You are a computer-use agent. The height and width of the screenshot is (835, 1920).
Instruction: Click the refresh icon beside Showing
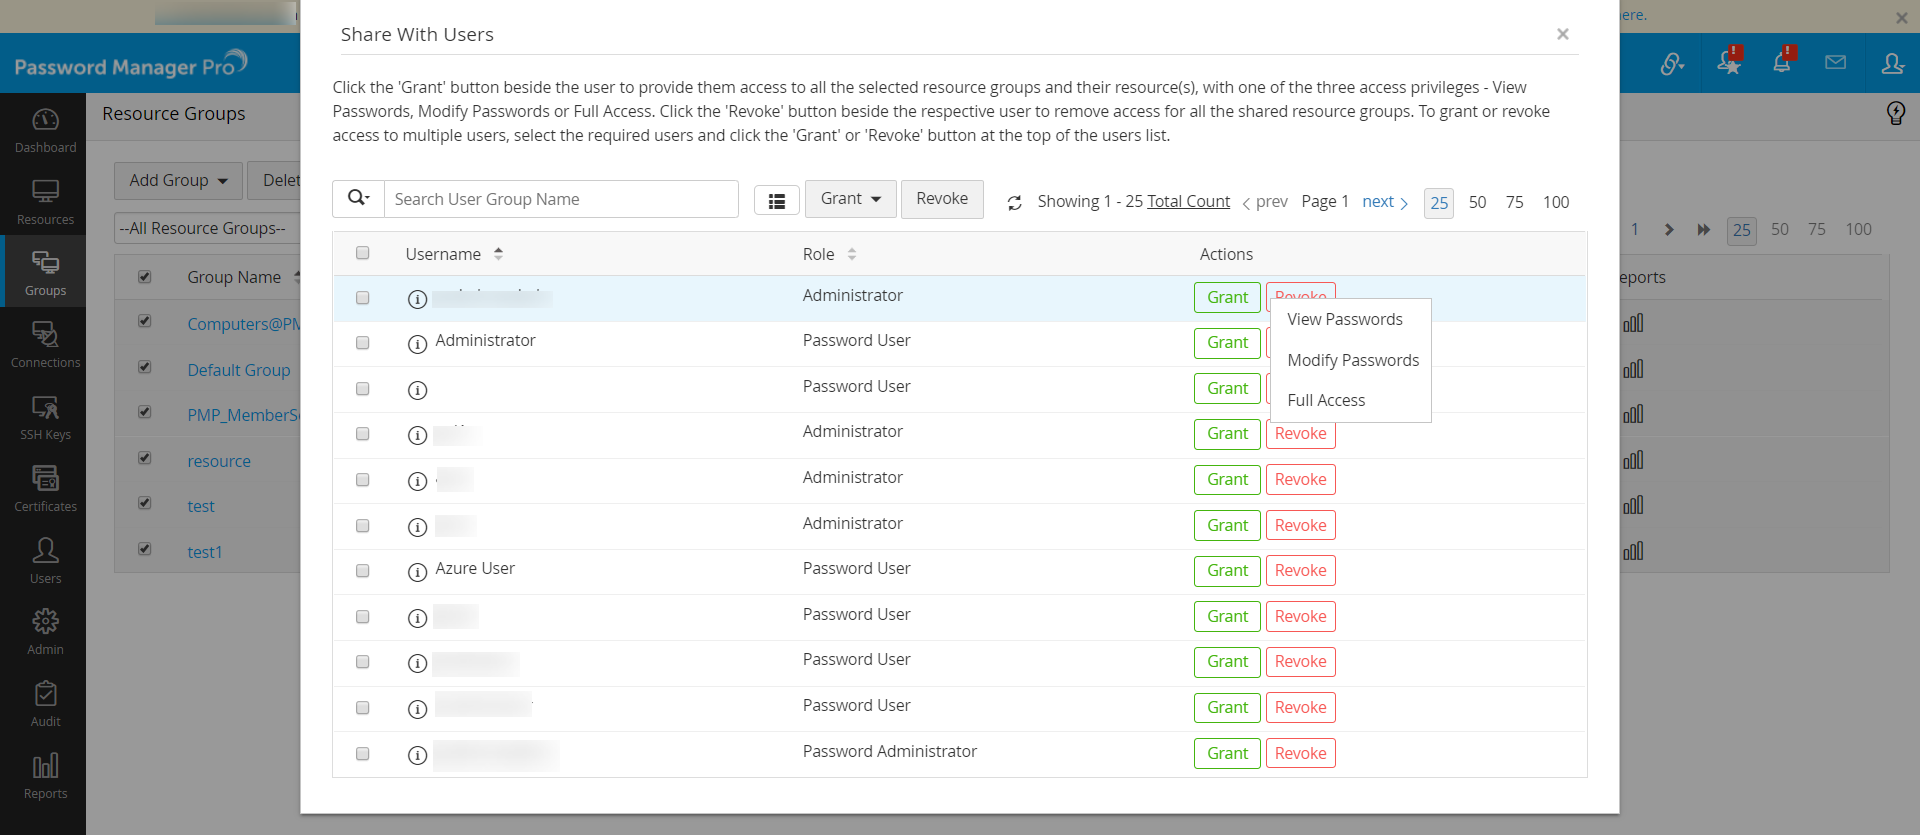click(1014, 203)
